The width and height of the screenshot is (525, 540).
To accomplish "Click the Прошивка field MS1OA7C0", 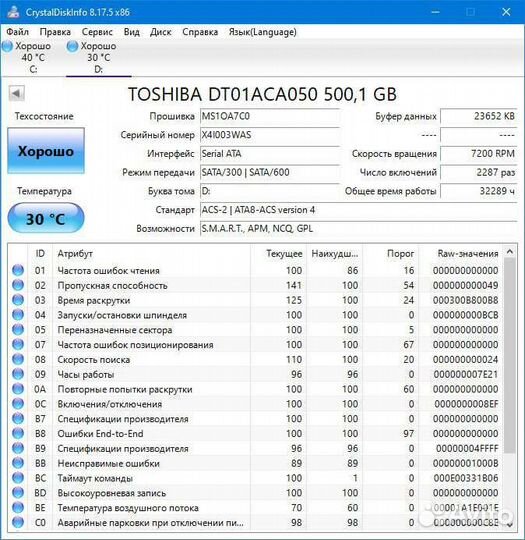I will (270, 116).
